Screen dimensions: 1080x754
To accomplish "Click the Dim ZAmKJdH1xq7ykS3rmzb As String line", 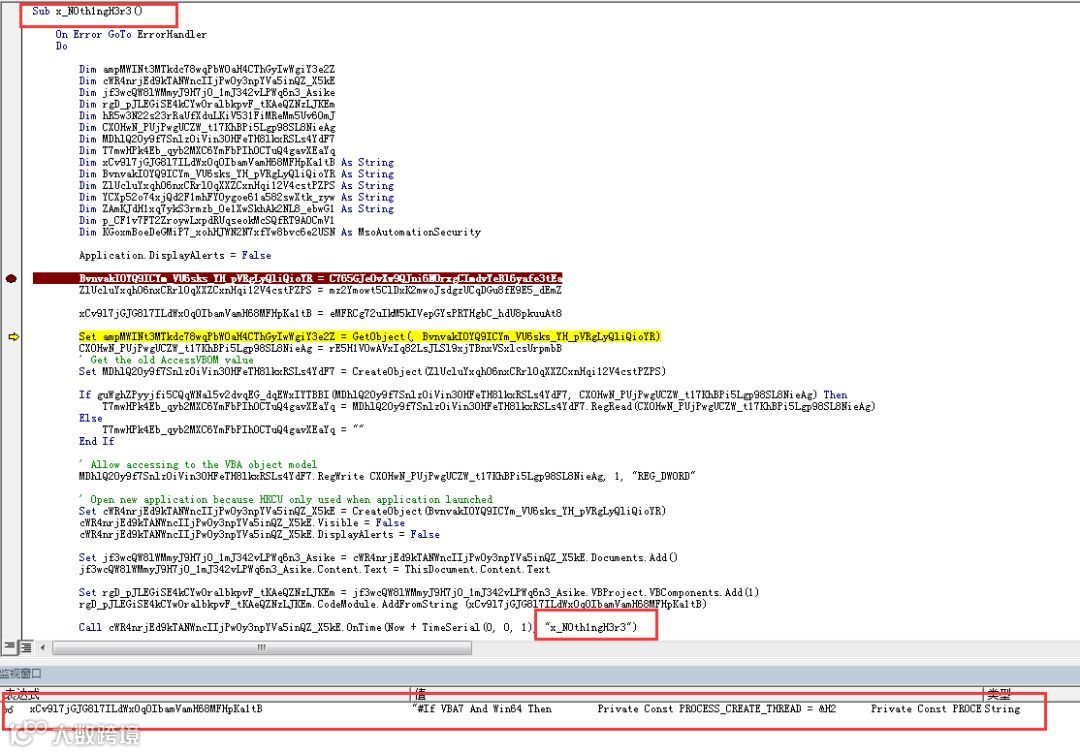I will 236,209.
